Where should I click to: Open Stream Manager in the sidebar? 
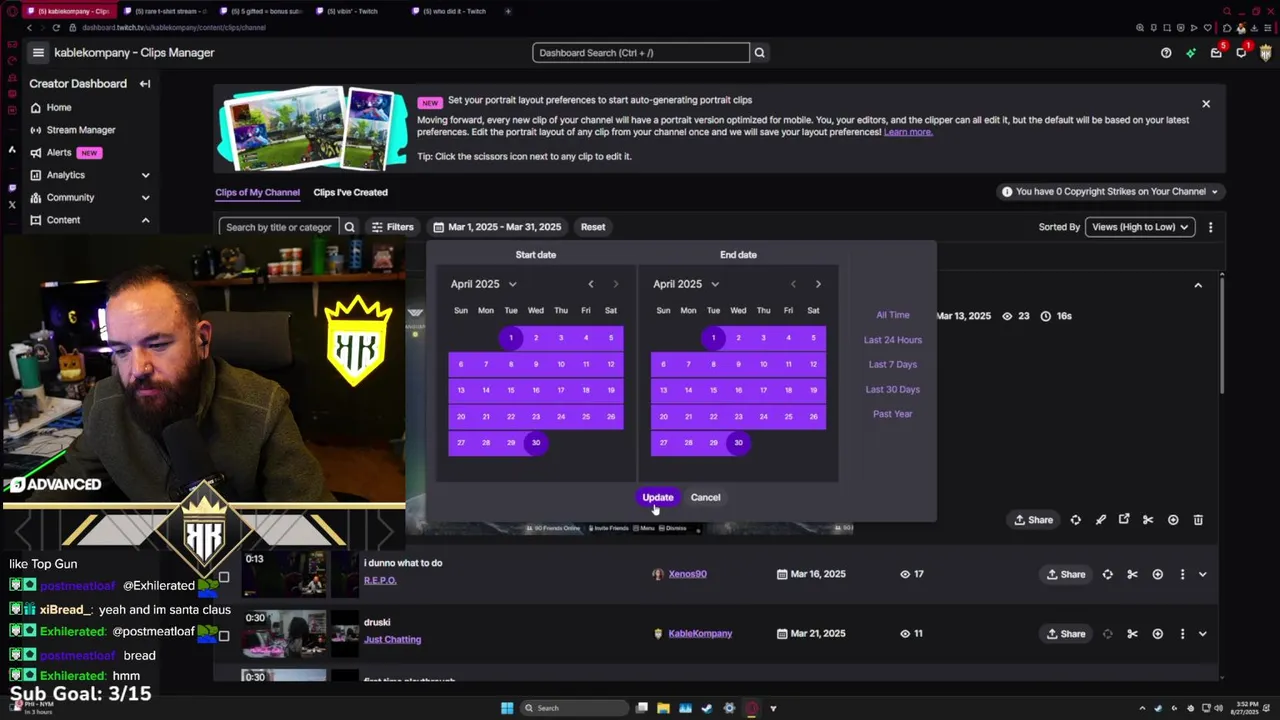pyautogui.click(x=81, y=130)
